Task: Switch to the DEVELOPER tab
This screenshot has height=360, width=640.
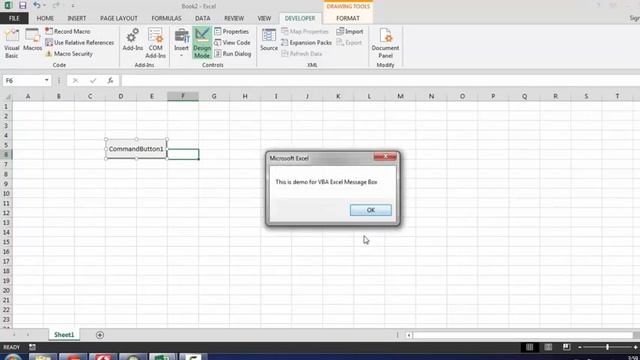Action: tap(300, 18)
